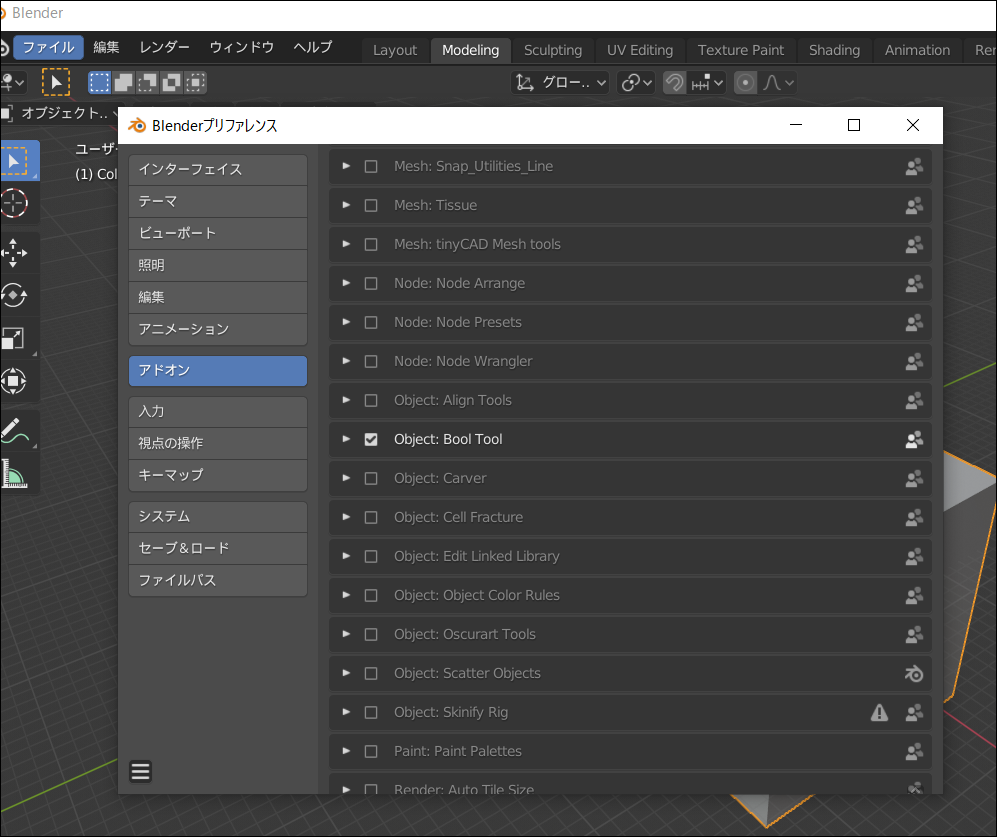Enable the Paint: Paint Palettes addon
Viewport: 997px width, 837px height.
coord(371,751)
